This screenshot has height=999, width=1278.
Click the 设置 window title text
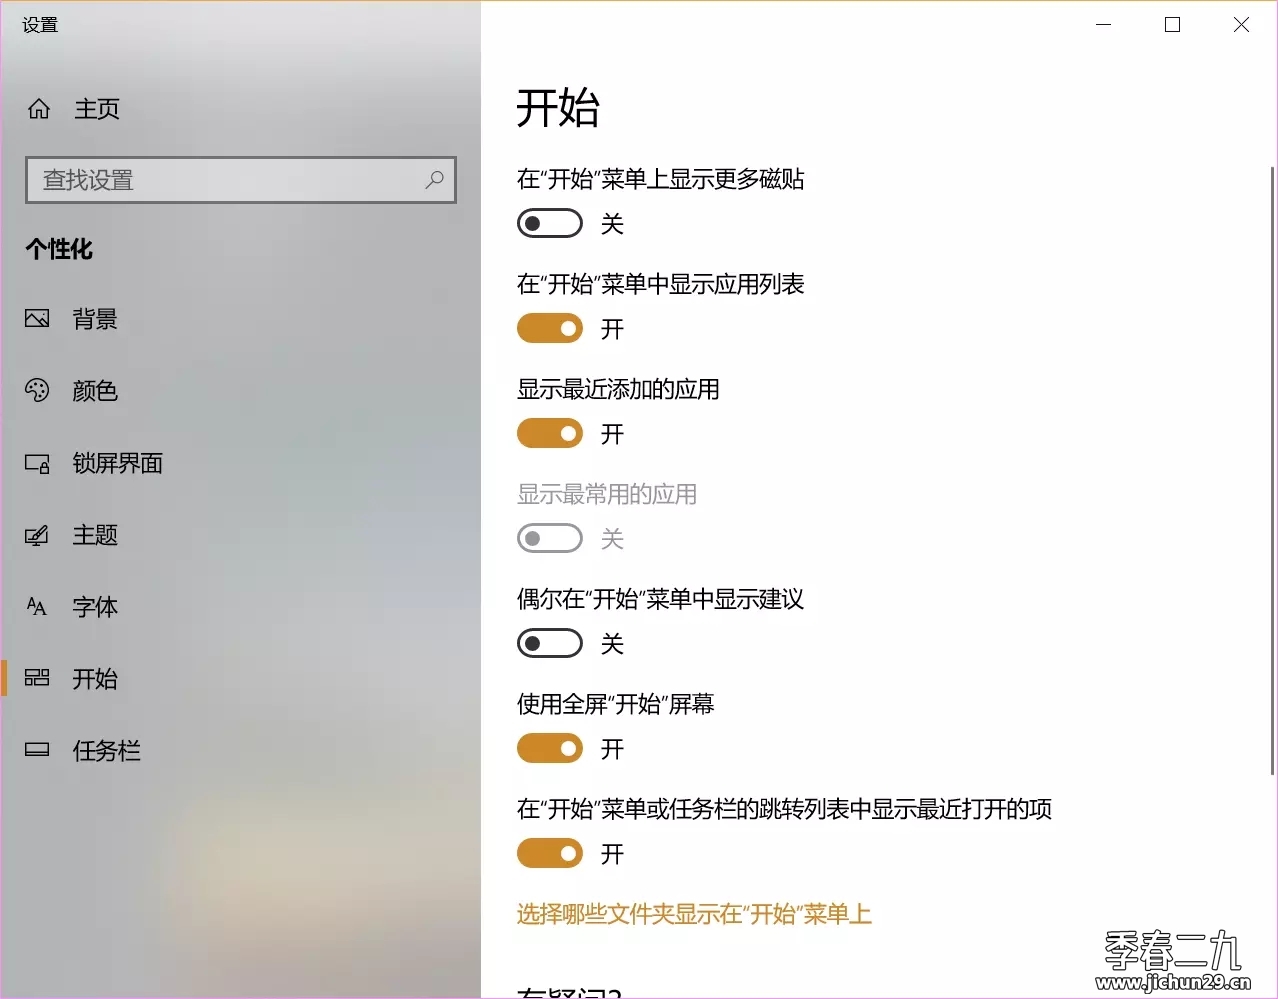click(x=40, y=25)
